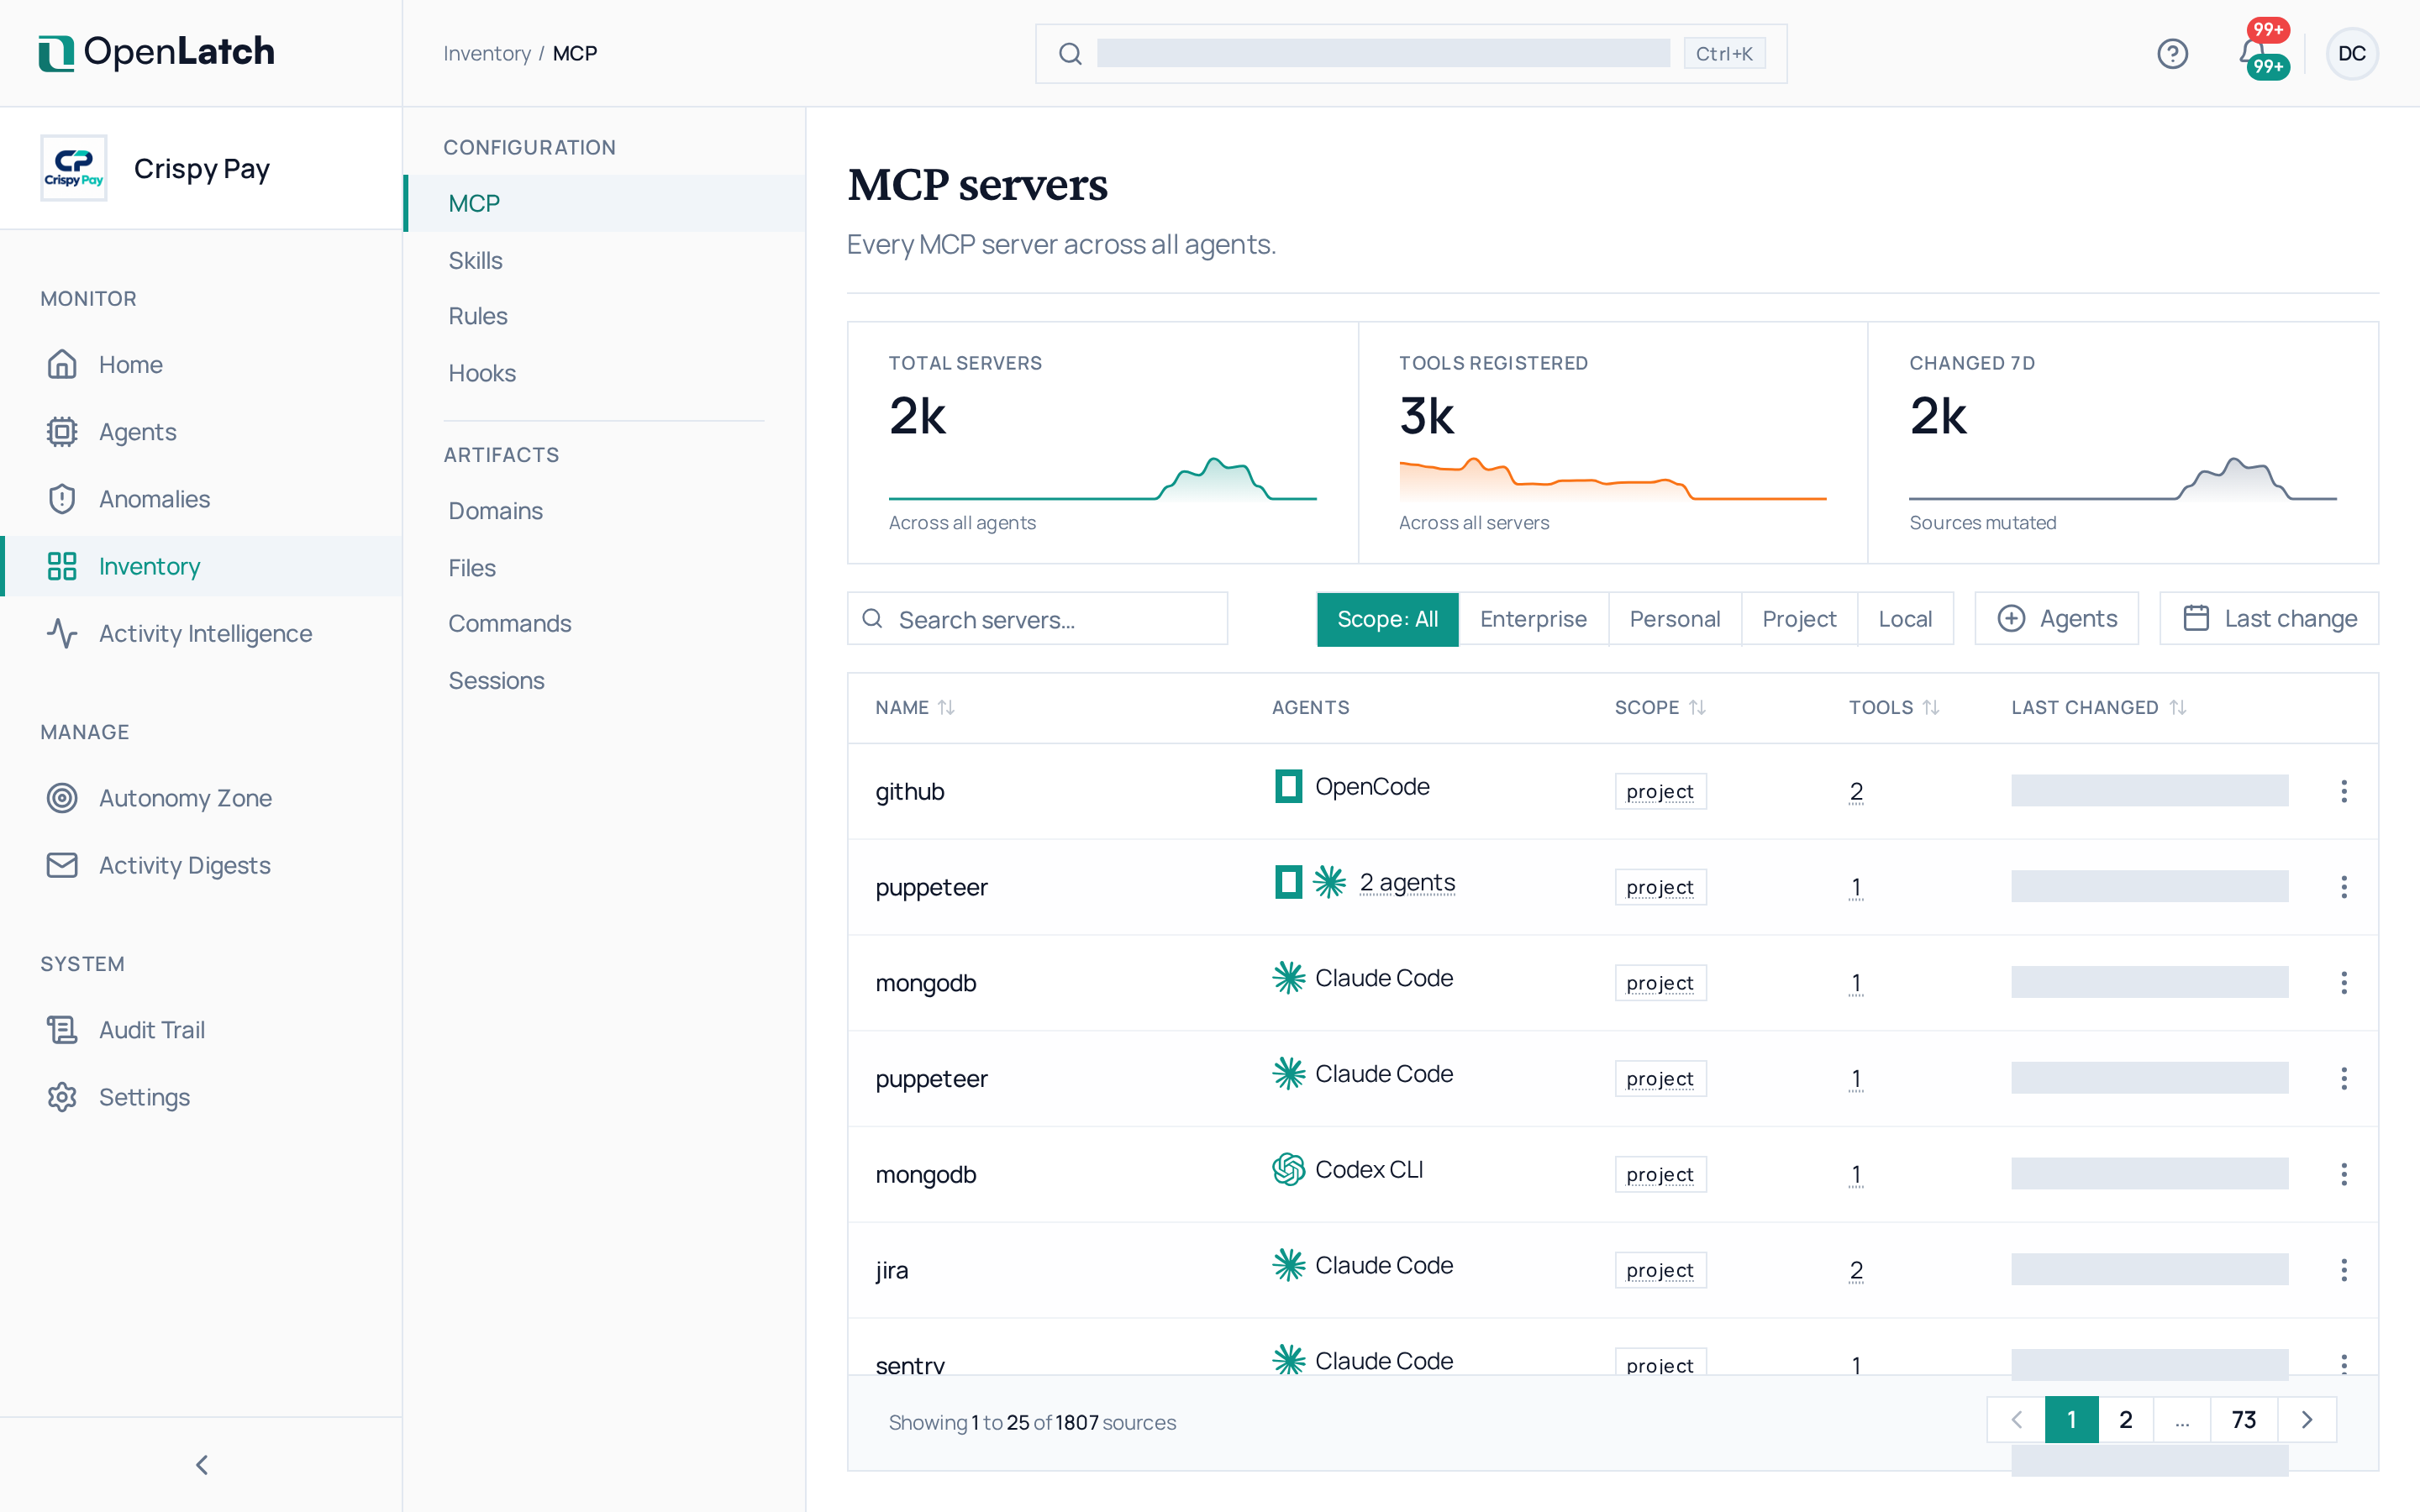Open the help question mark icon
This screenshot has width=2420, height=1512.
[2172, 53]
